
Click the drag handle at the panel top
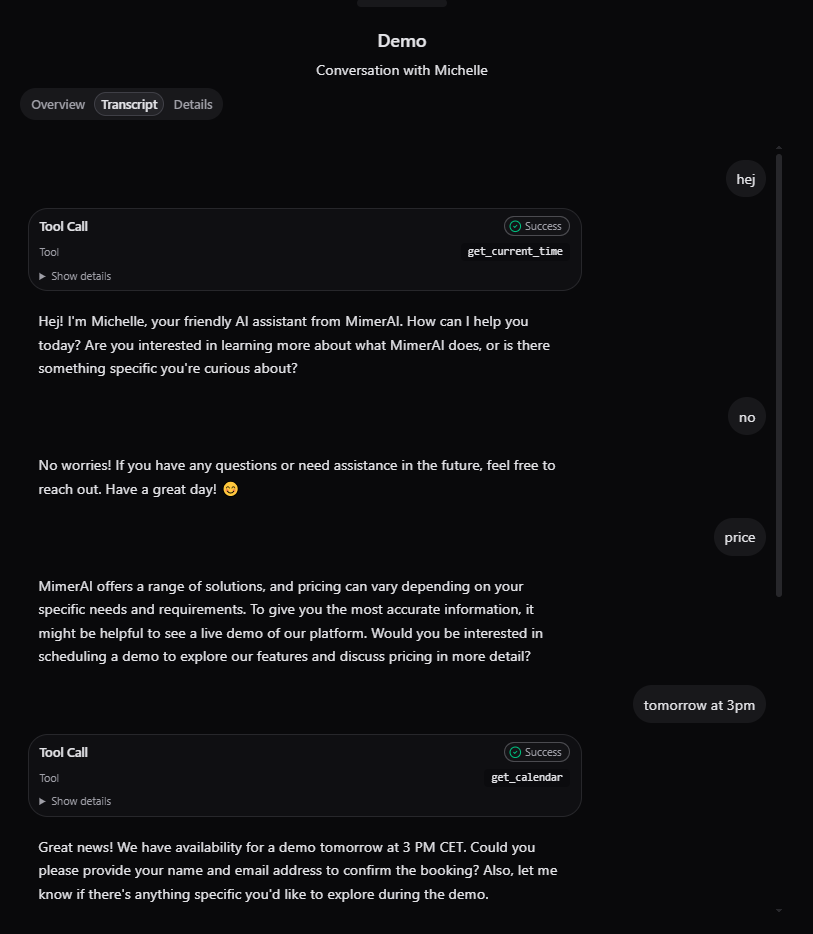pos(401,3)
